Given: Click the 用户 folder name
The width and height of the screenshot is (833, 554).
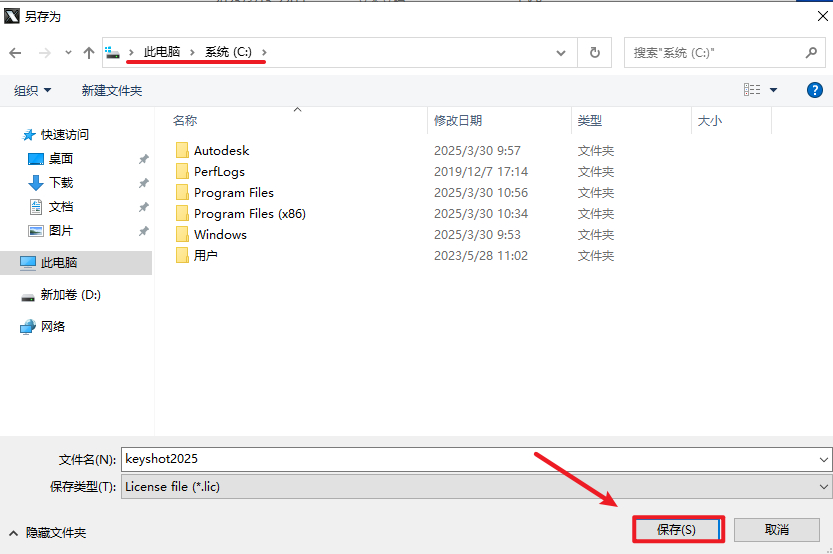Looking at the screenshot, I should [206, 255].
